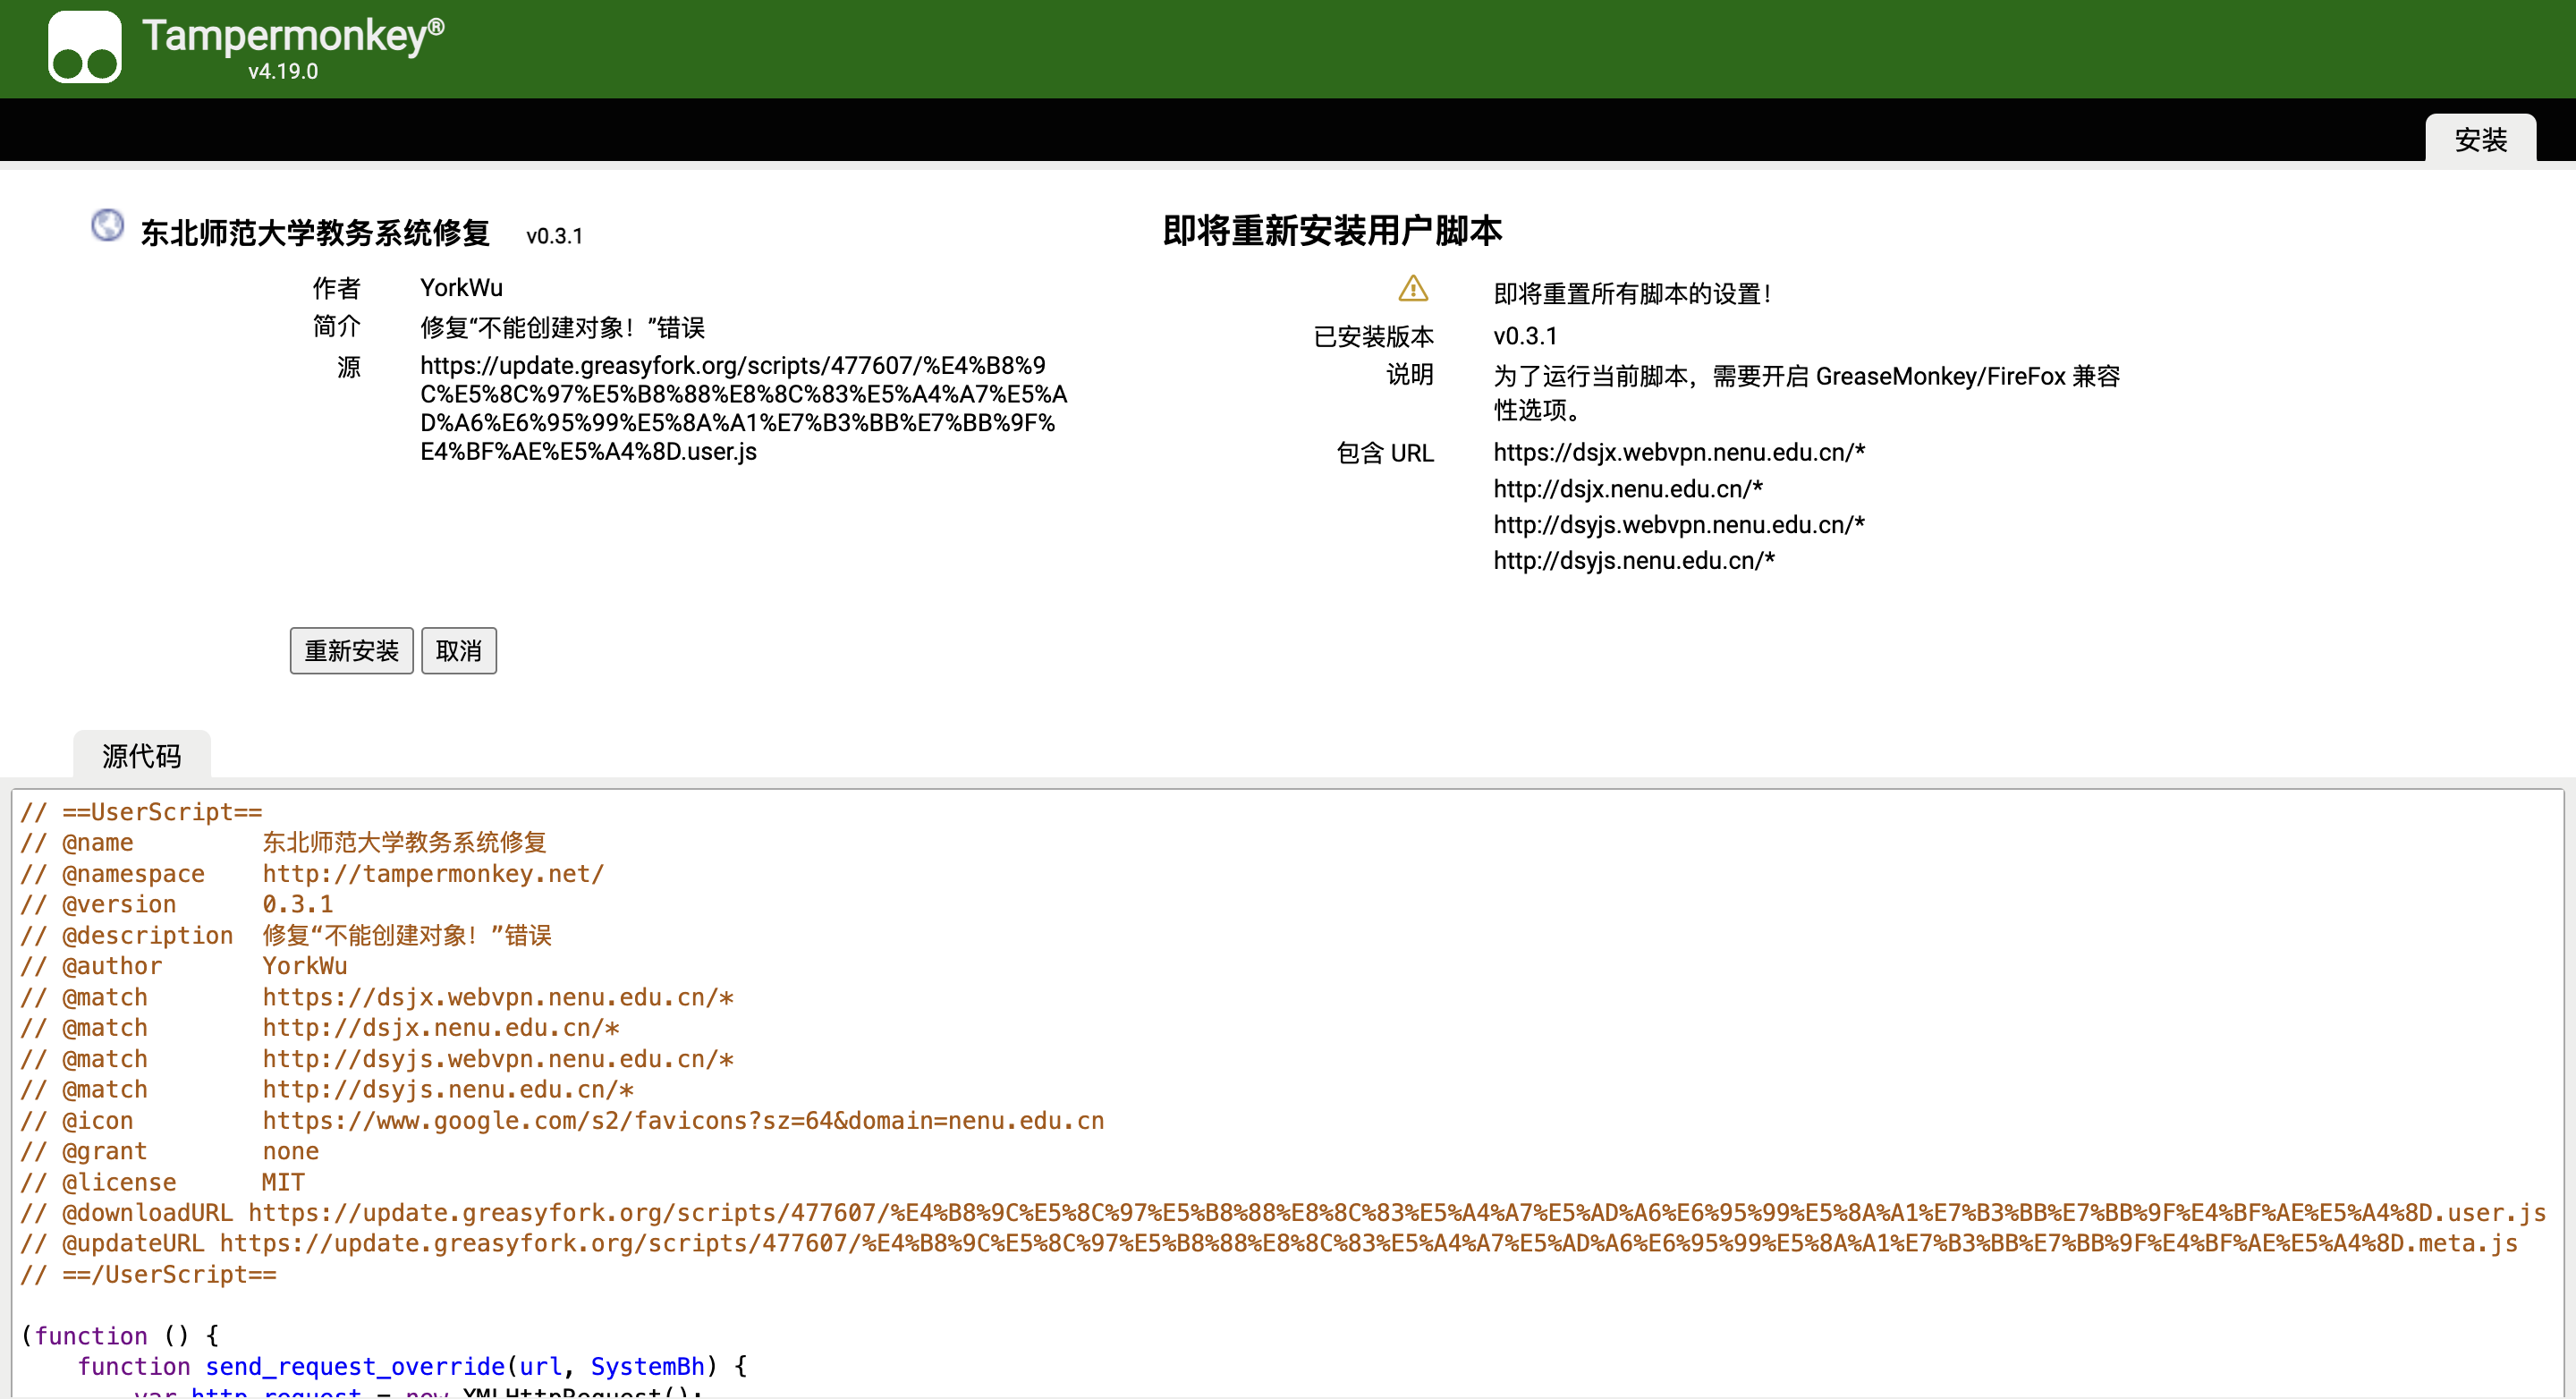Click the http://dsyjs.nenu.edu.cn/* include URL
2576x1399 pixels.
click(1633, 561)
